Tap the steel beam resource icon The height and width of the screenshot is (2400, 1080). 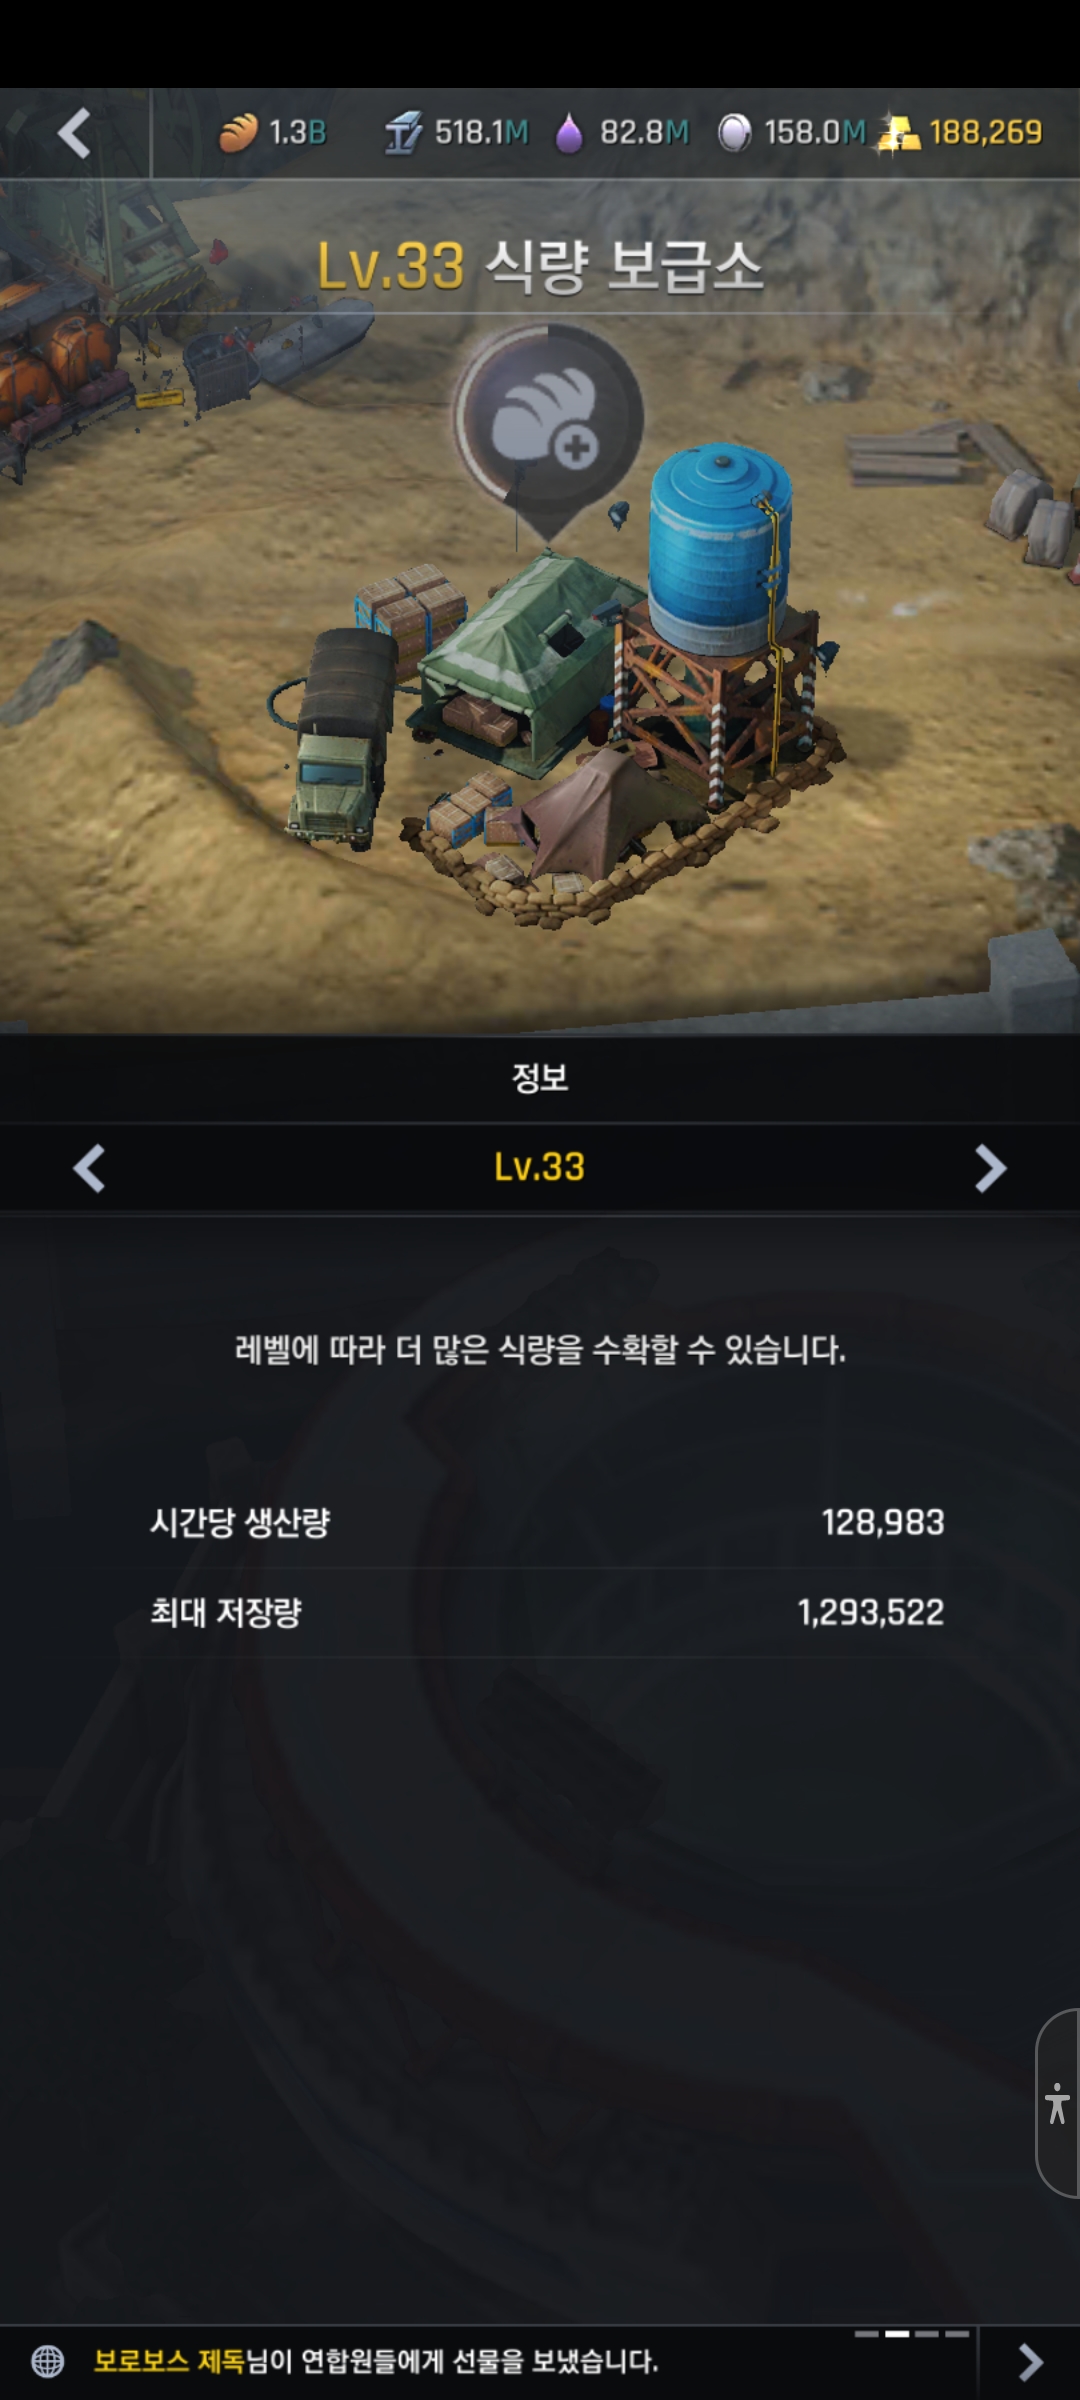tap(403, 132)
